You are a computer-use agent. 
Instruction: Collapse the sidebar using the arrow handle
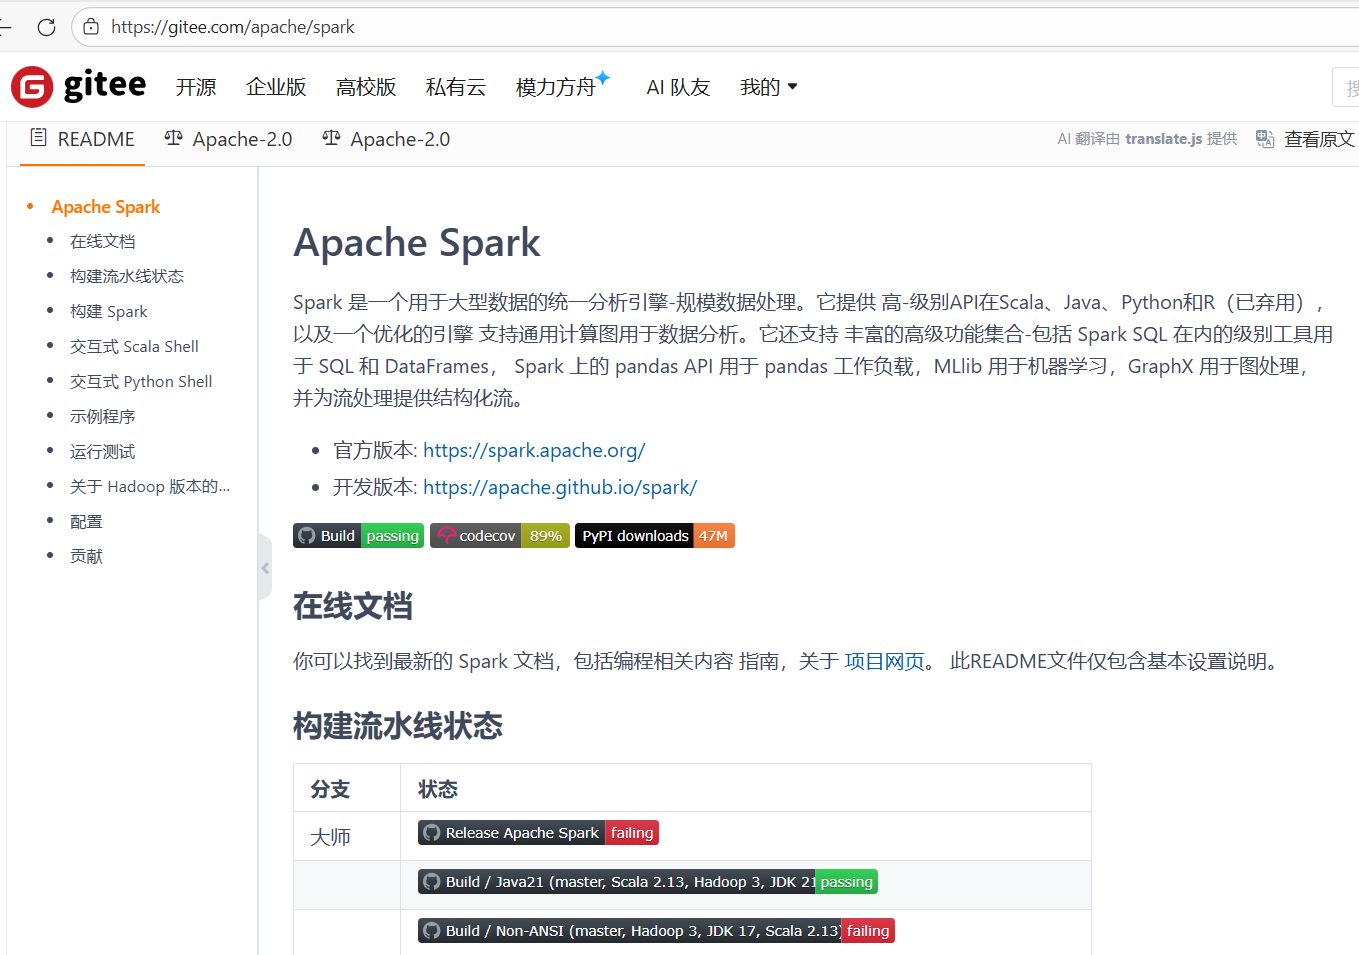(265, 568)
